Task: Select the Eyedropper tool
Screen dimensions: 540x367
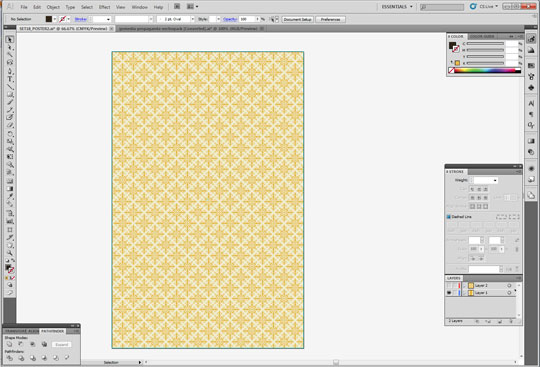Action: click(x=10, y=197)
